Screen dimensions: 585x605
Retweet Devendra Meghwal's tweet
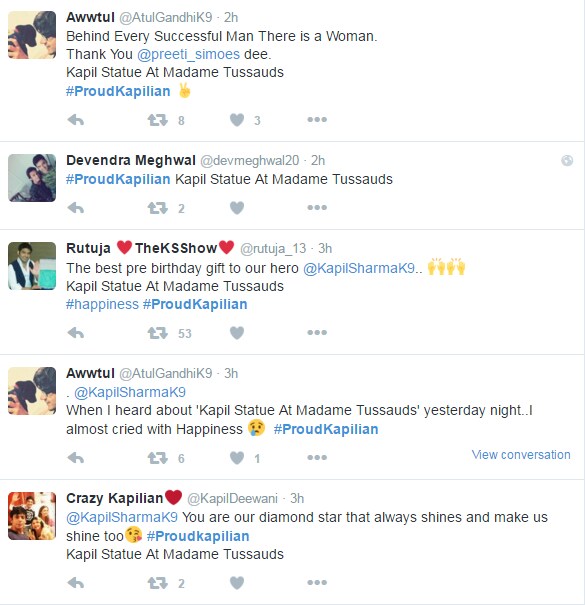(x=157, y=208)
